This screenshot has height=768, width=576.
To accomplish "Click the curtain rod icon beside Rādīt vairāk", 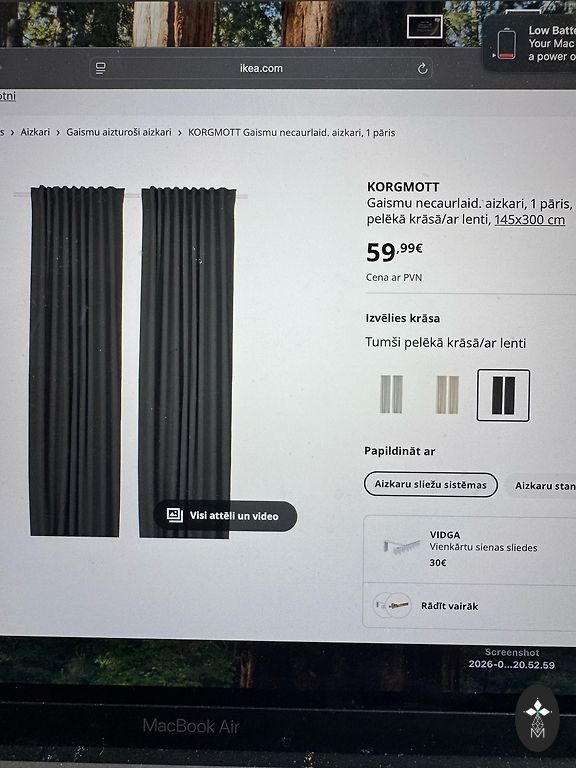I will (392, 605).
